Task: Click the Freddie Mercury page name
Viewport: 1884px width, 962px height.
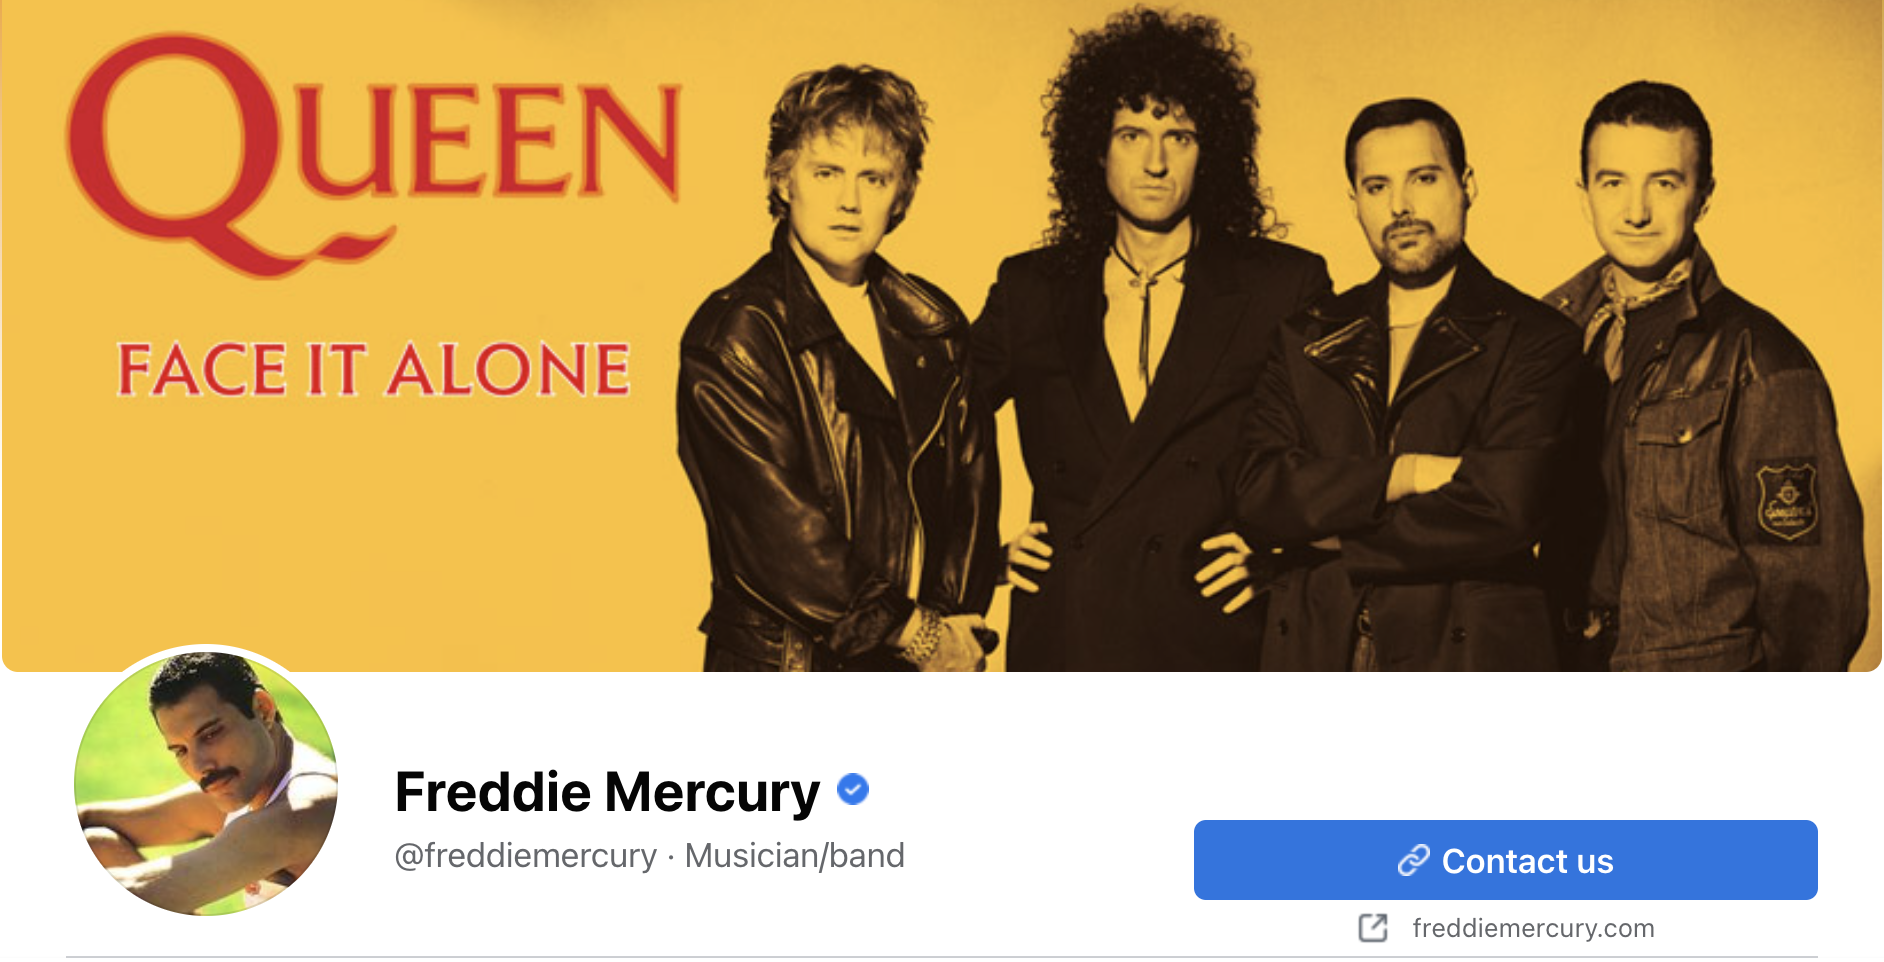Action: 607,792
